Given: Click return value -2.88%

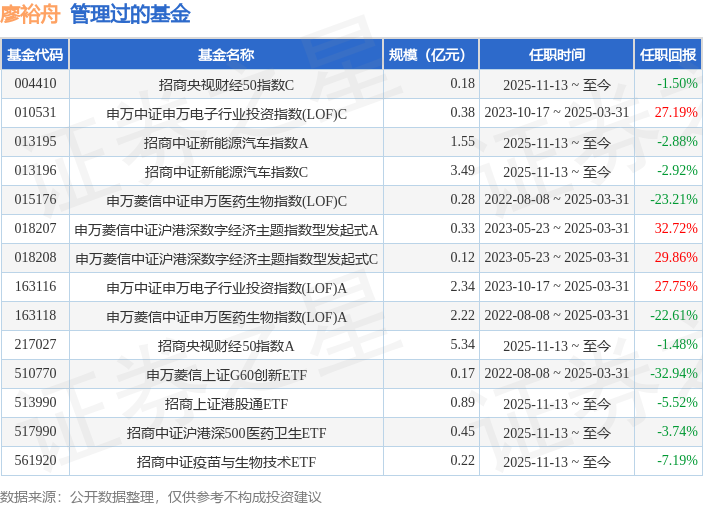Looking at the screenshot, I should (677, 141).
